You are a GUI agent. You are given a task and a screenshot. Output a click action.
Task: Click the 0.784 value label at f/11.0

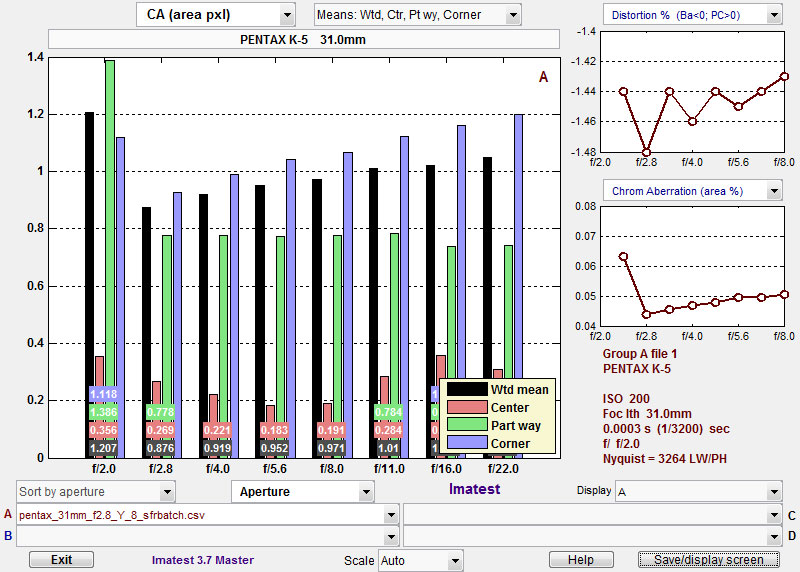[388, 412]
